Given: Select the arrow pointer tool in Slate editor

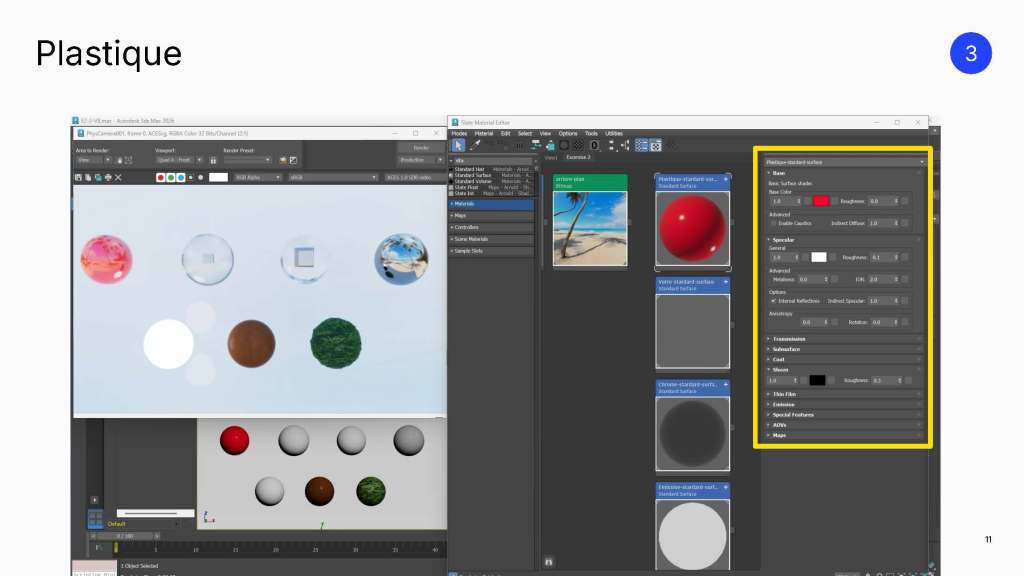Looking at the screenshot, I should 458,146.
